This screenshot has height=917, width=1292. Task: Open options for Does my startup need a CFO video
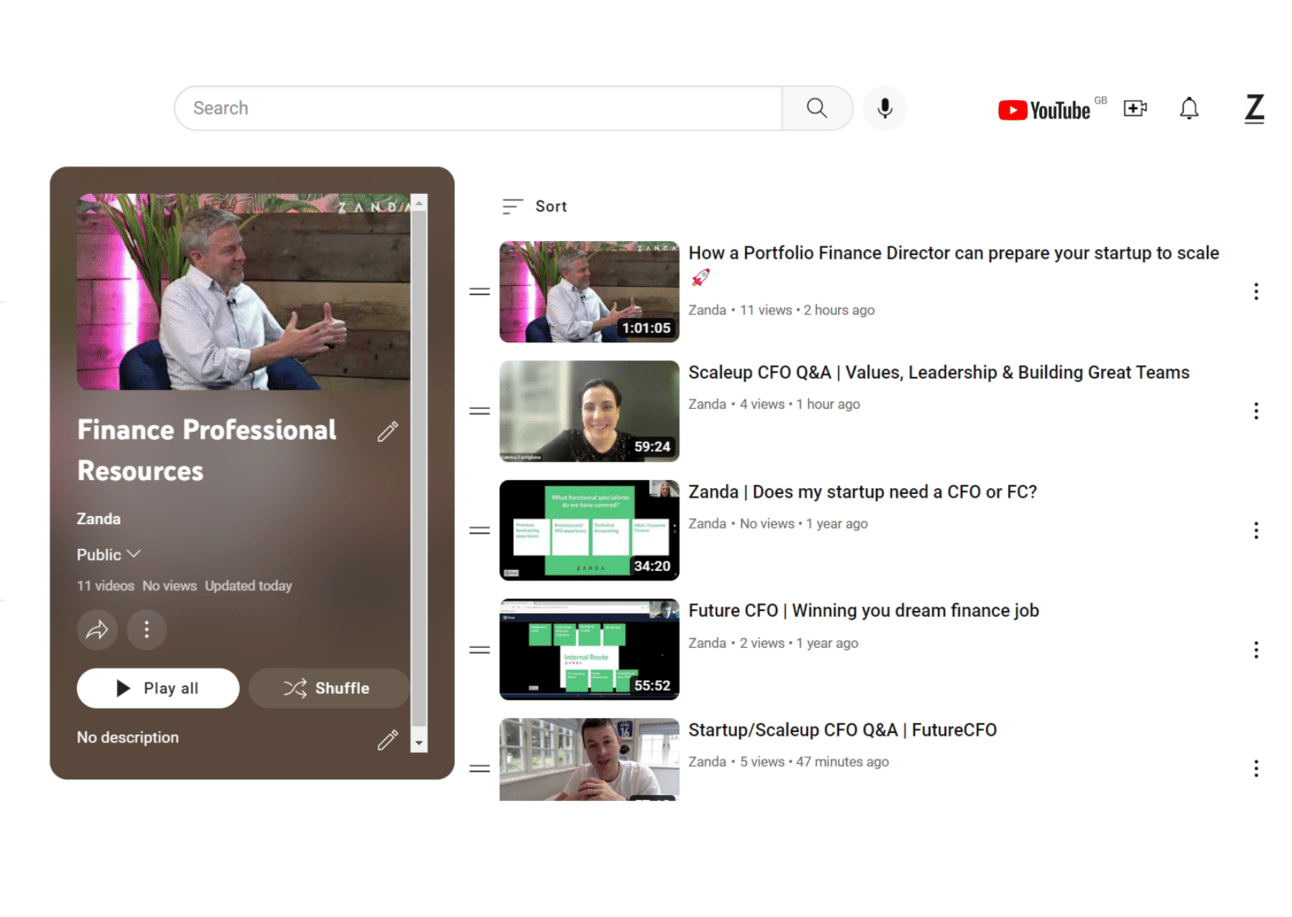pos(1256,530)
